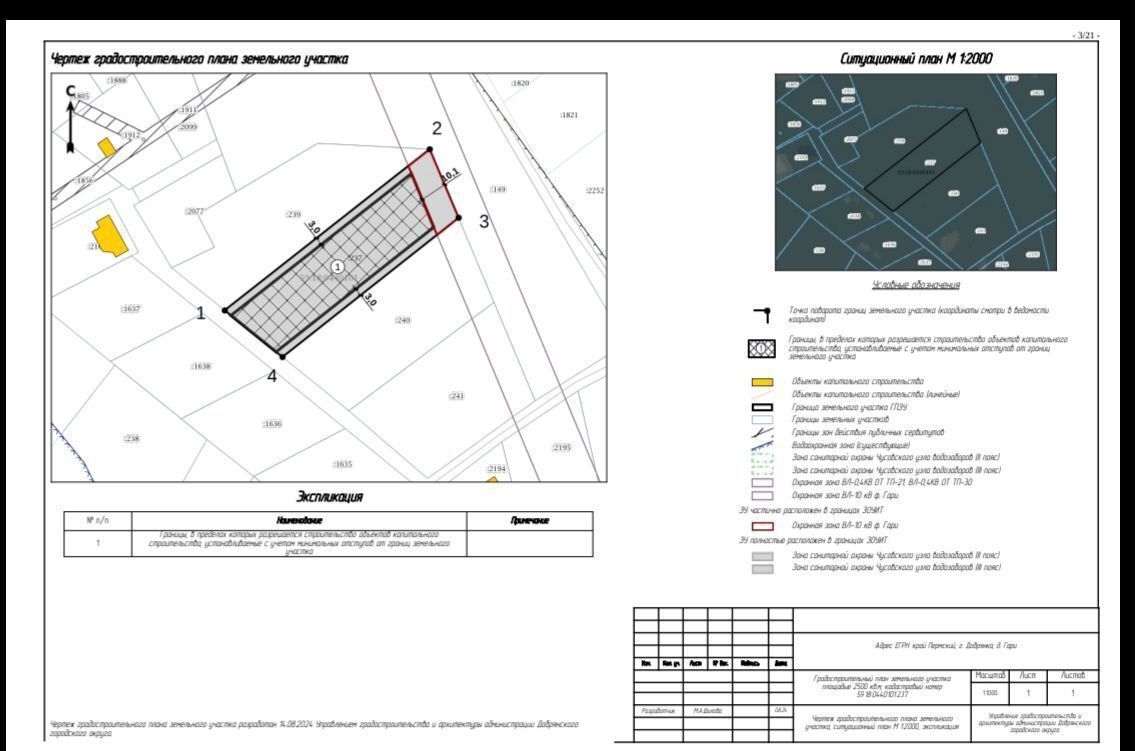The width and height of the screenshot is (1135, 751).
Task: Click the line "ЗУ полностью расположен в границах ЗОУИТ"
Action: [x=813, y=540]
